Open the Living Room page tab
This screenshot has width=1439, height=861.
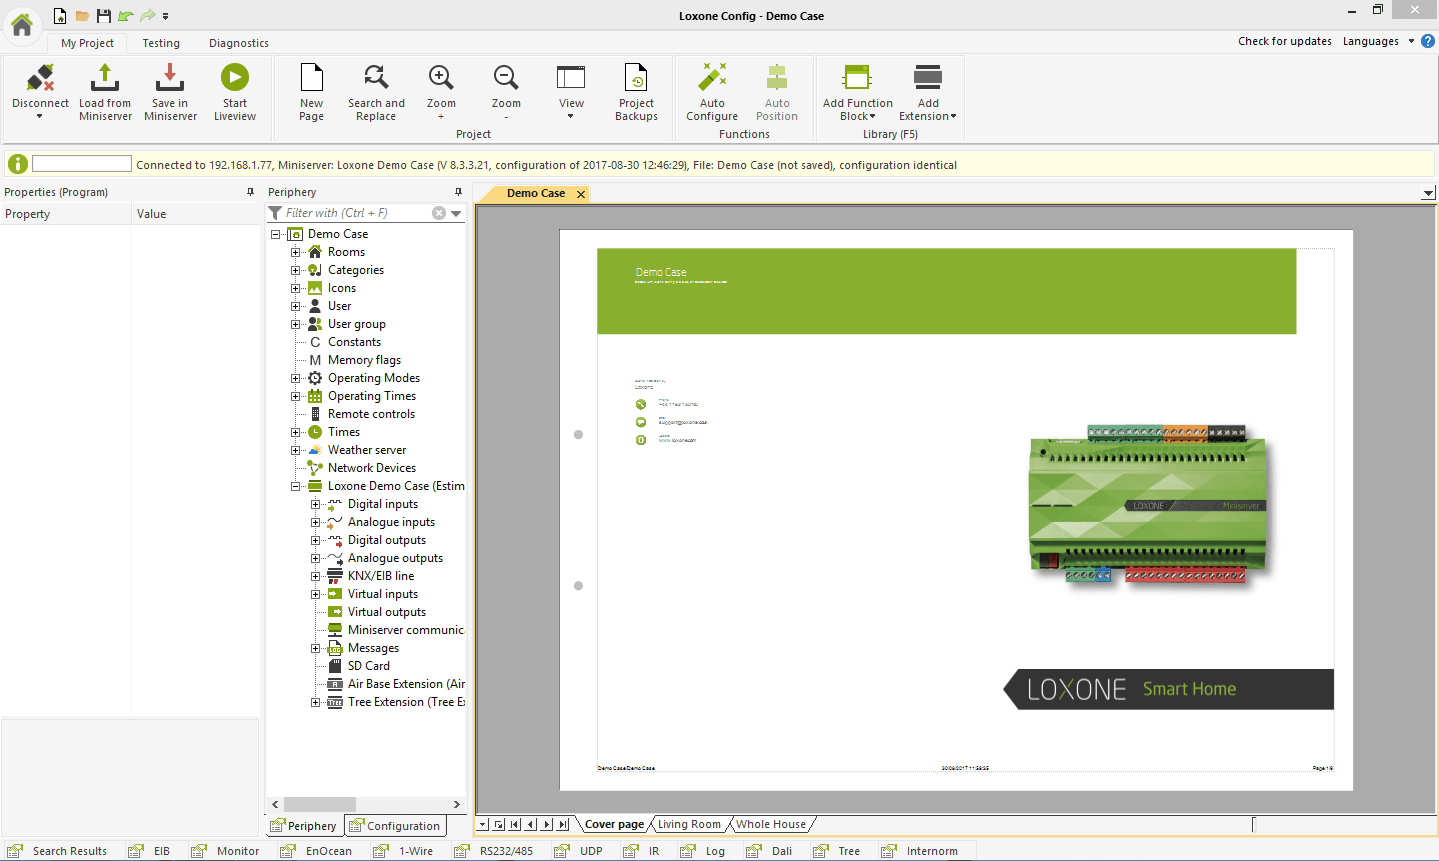pos(689,824)
